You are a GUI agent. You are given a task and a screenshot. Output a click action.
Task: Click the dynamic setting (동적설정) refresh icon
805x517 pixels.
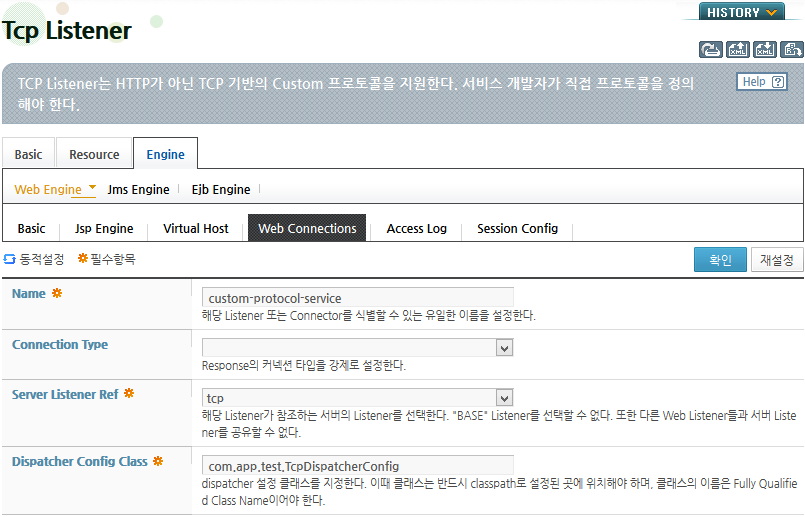click(10, 259)
